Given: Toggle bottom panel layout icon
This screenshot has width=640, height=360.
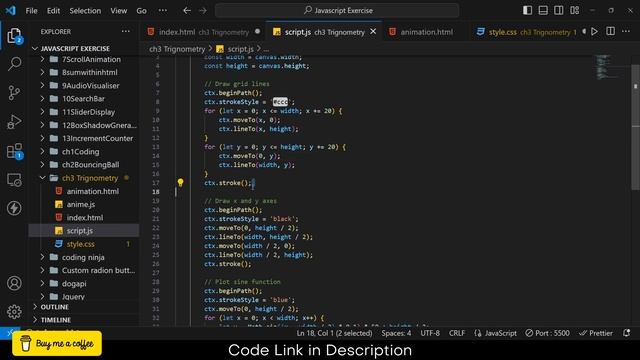Looking at the screenshot, I should (x=543, y=10).
